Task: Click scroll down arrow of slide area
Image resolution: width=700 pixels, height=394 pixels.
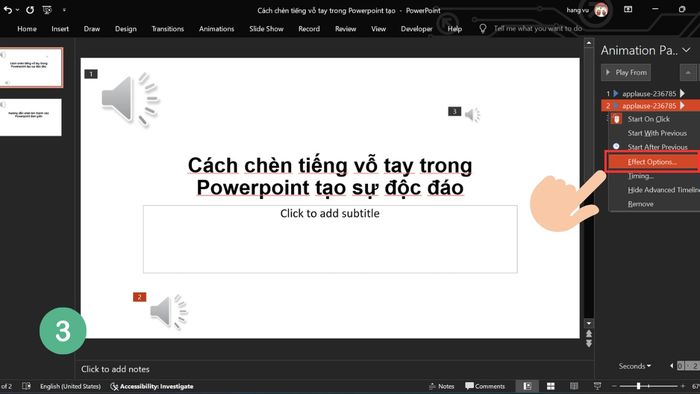Action: click(x=588, y=323)
